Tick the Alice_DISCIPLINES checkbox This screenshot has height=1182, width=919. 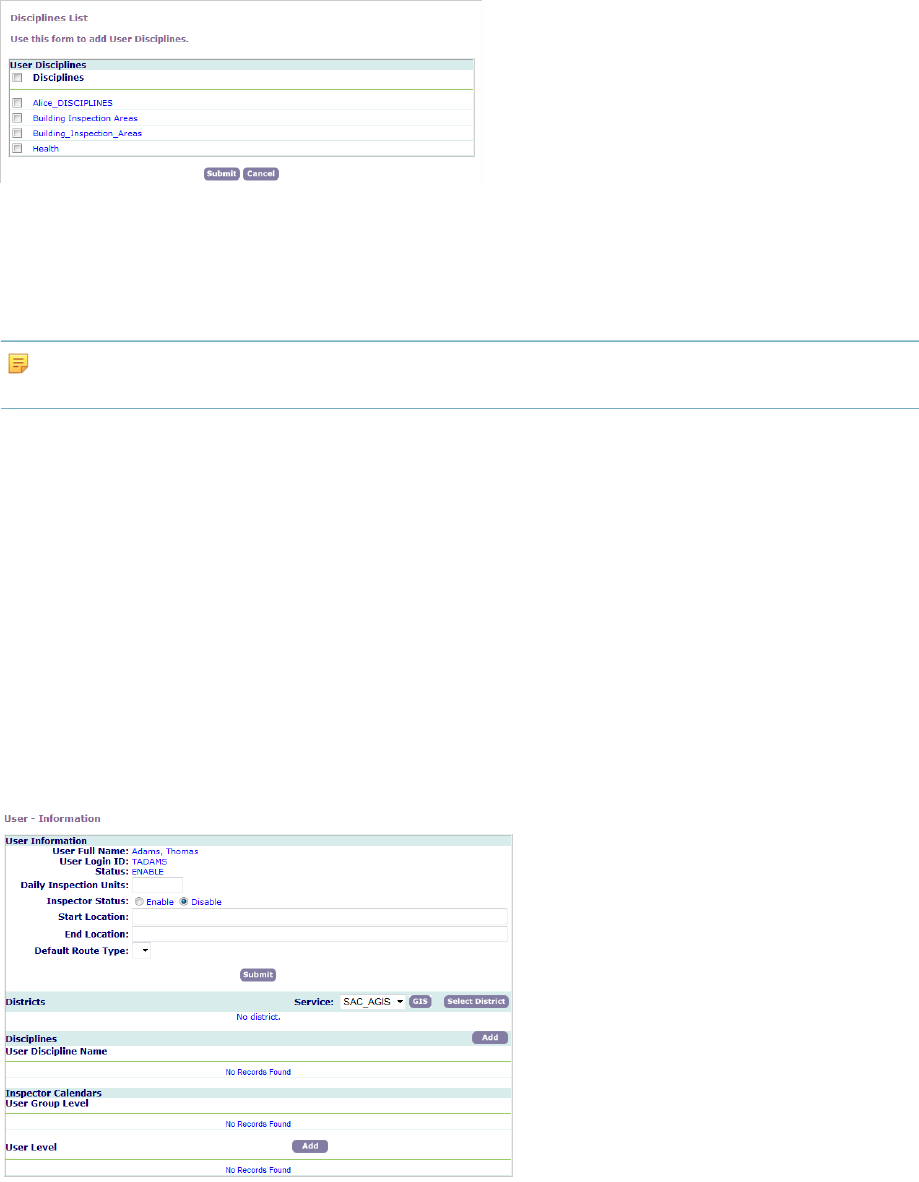click(x=17, y=103)
